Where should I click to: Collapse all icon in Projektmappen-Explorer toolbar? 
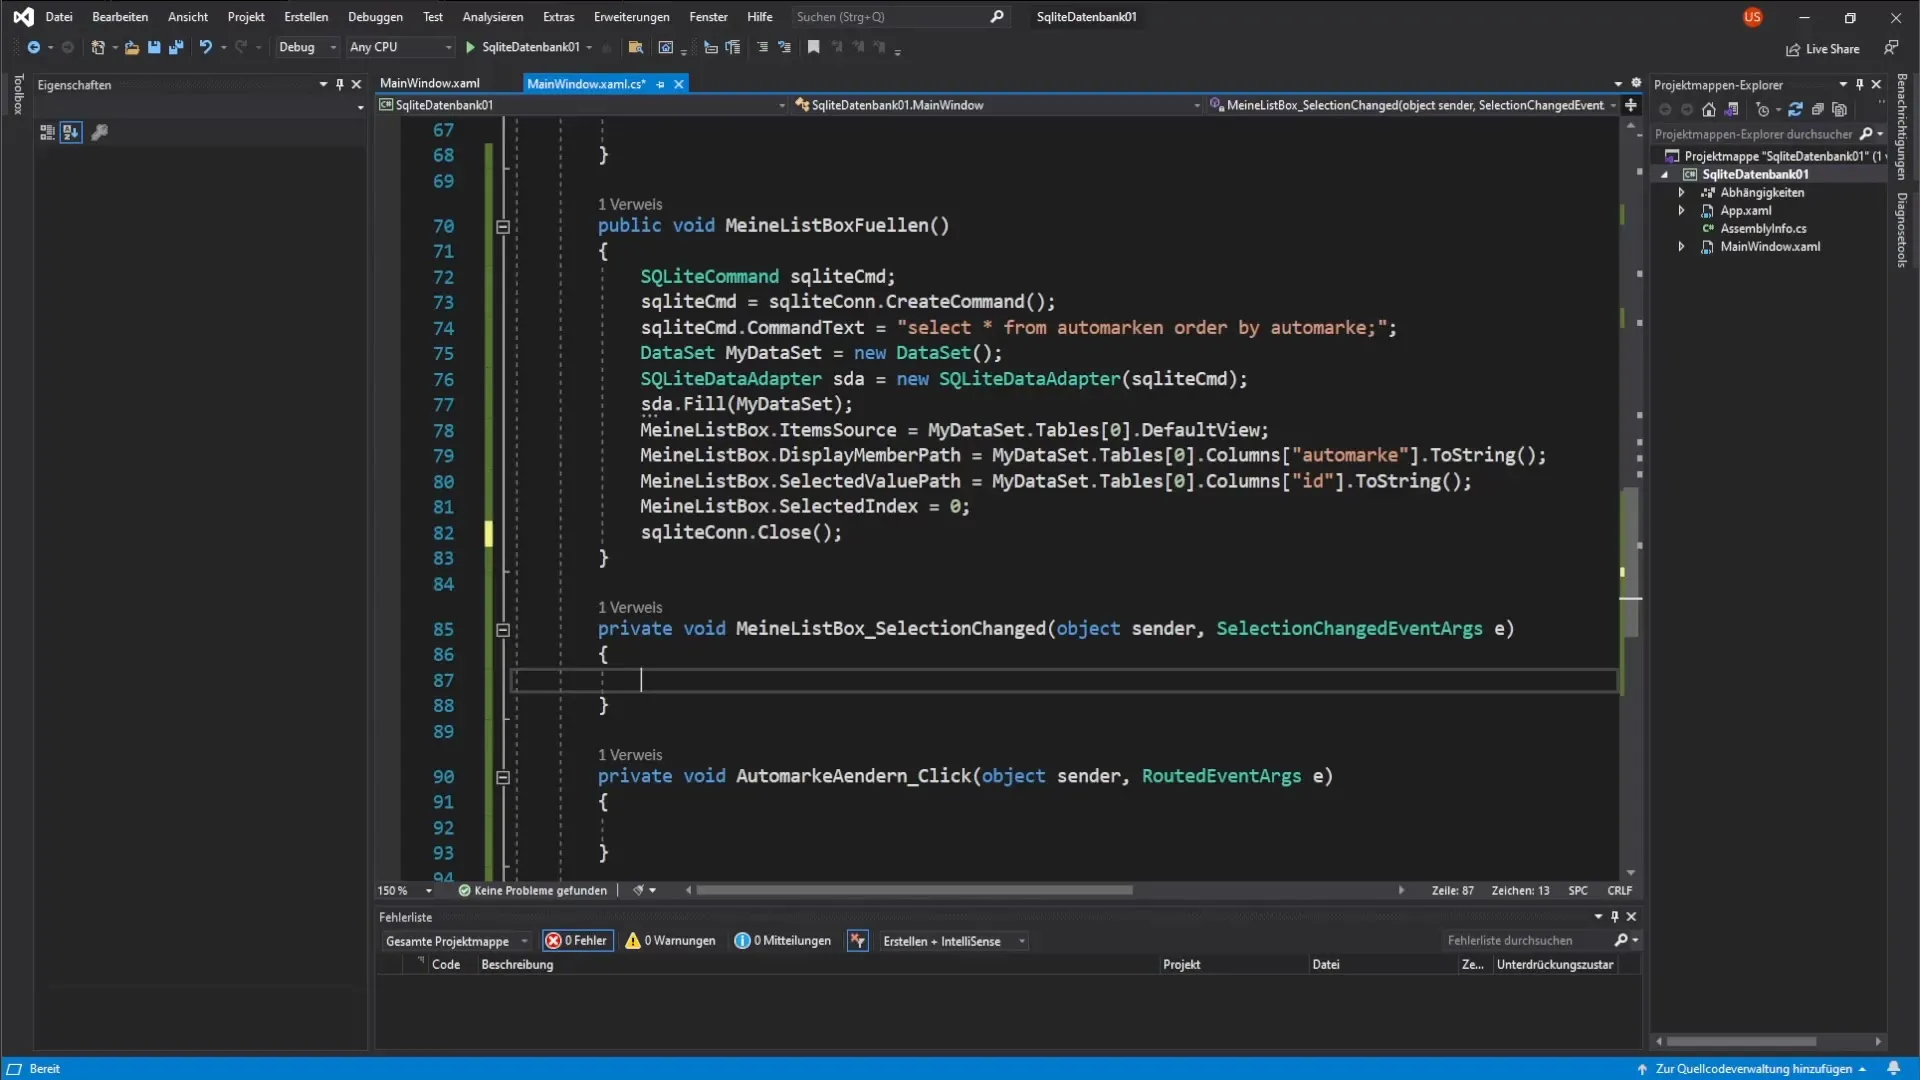pyautogui.click(x=1818, y=110)
